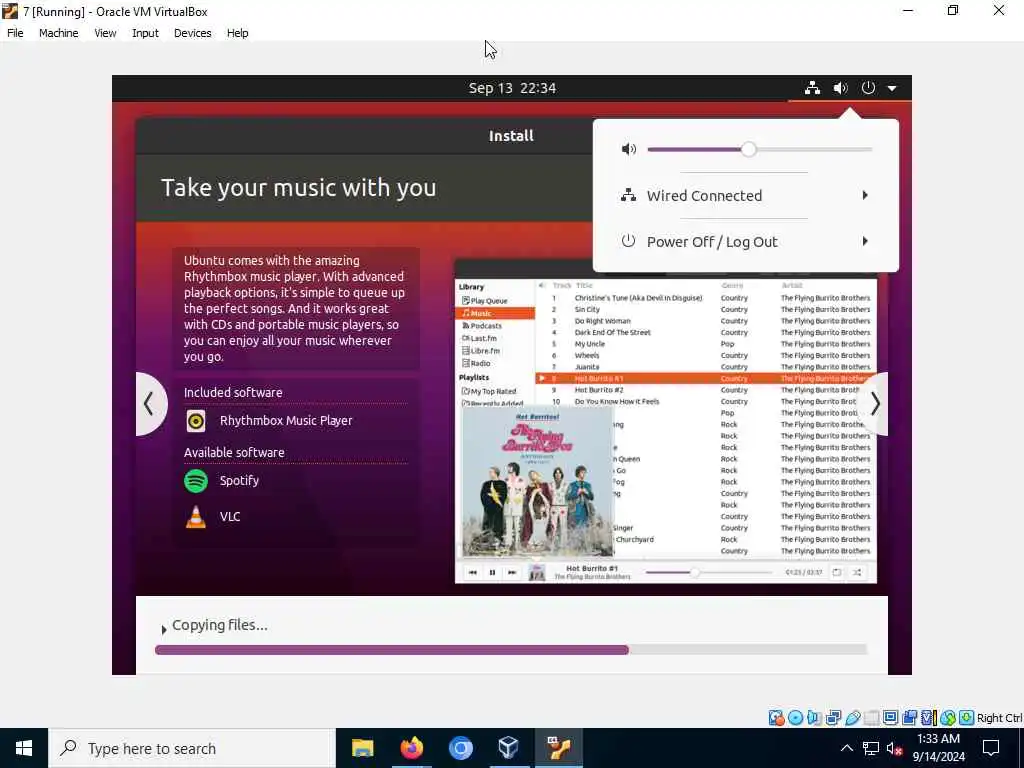Image resolution: width=1024 pixels, height=768 pixels.
Task: Click the VLC traffic cone icon
Action: pyautogui.click(x=196, y=517)
